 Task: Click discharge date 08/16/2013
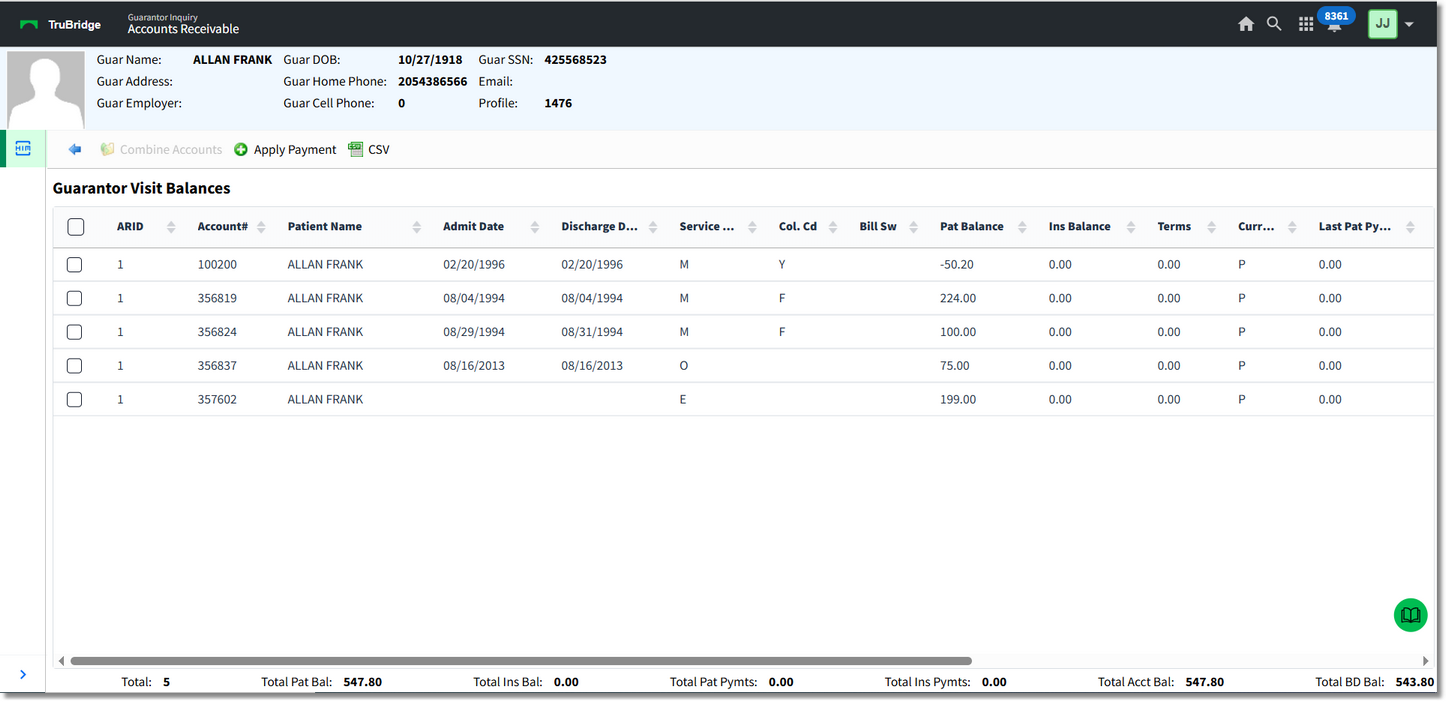(592, 366)
